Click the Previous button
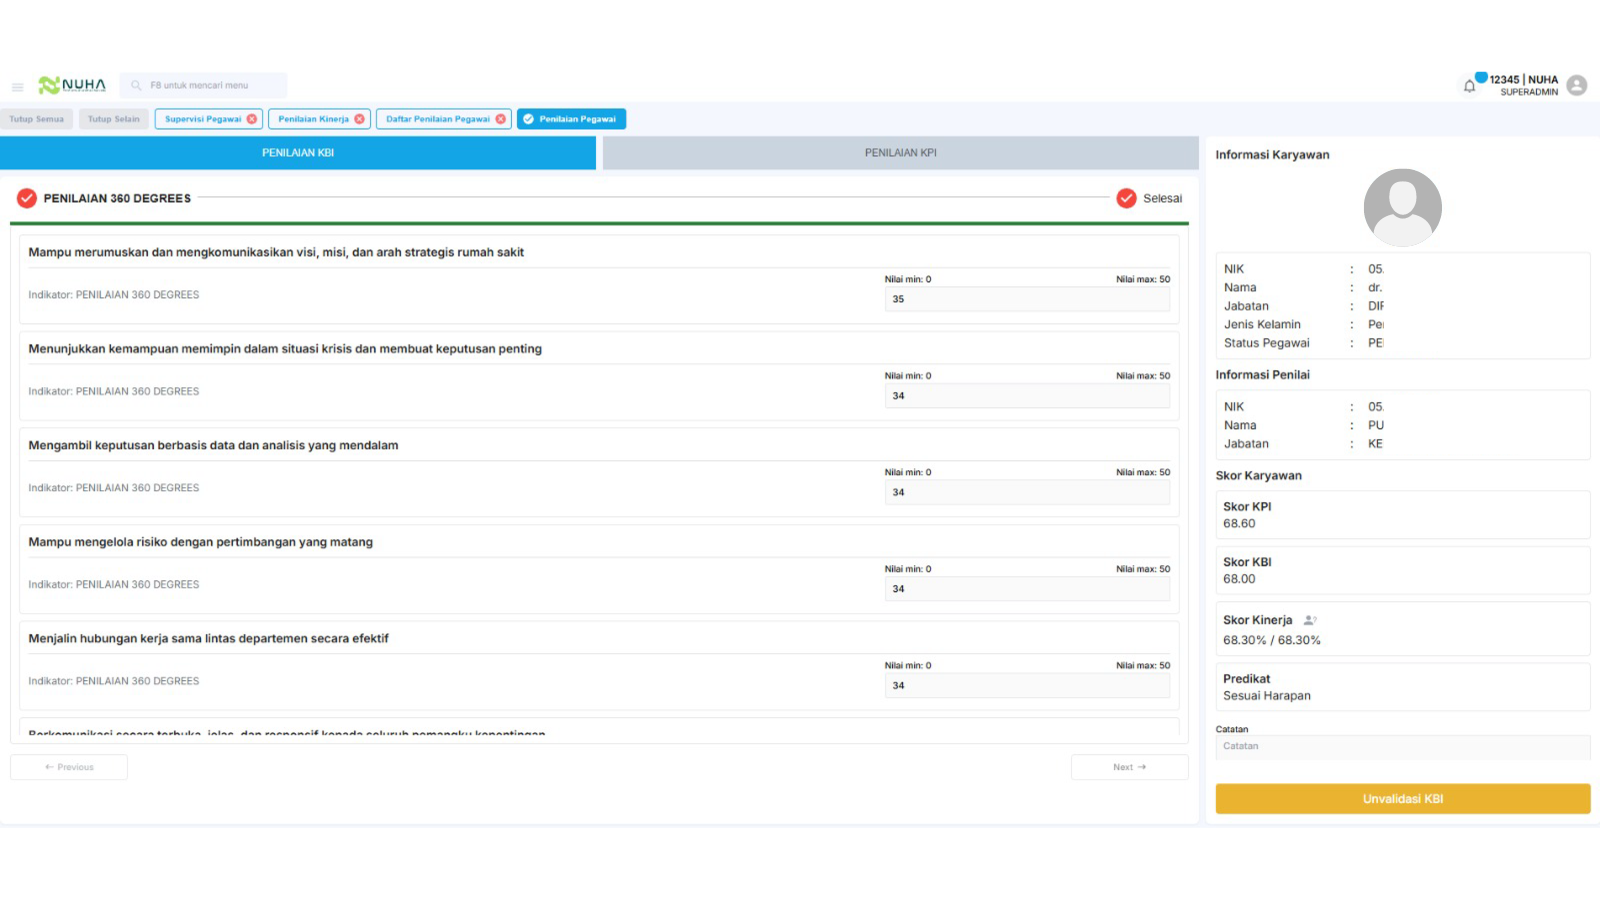 [x=69, y=767]
